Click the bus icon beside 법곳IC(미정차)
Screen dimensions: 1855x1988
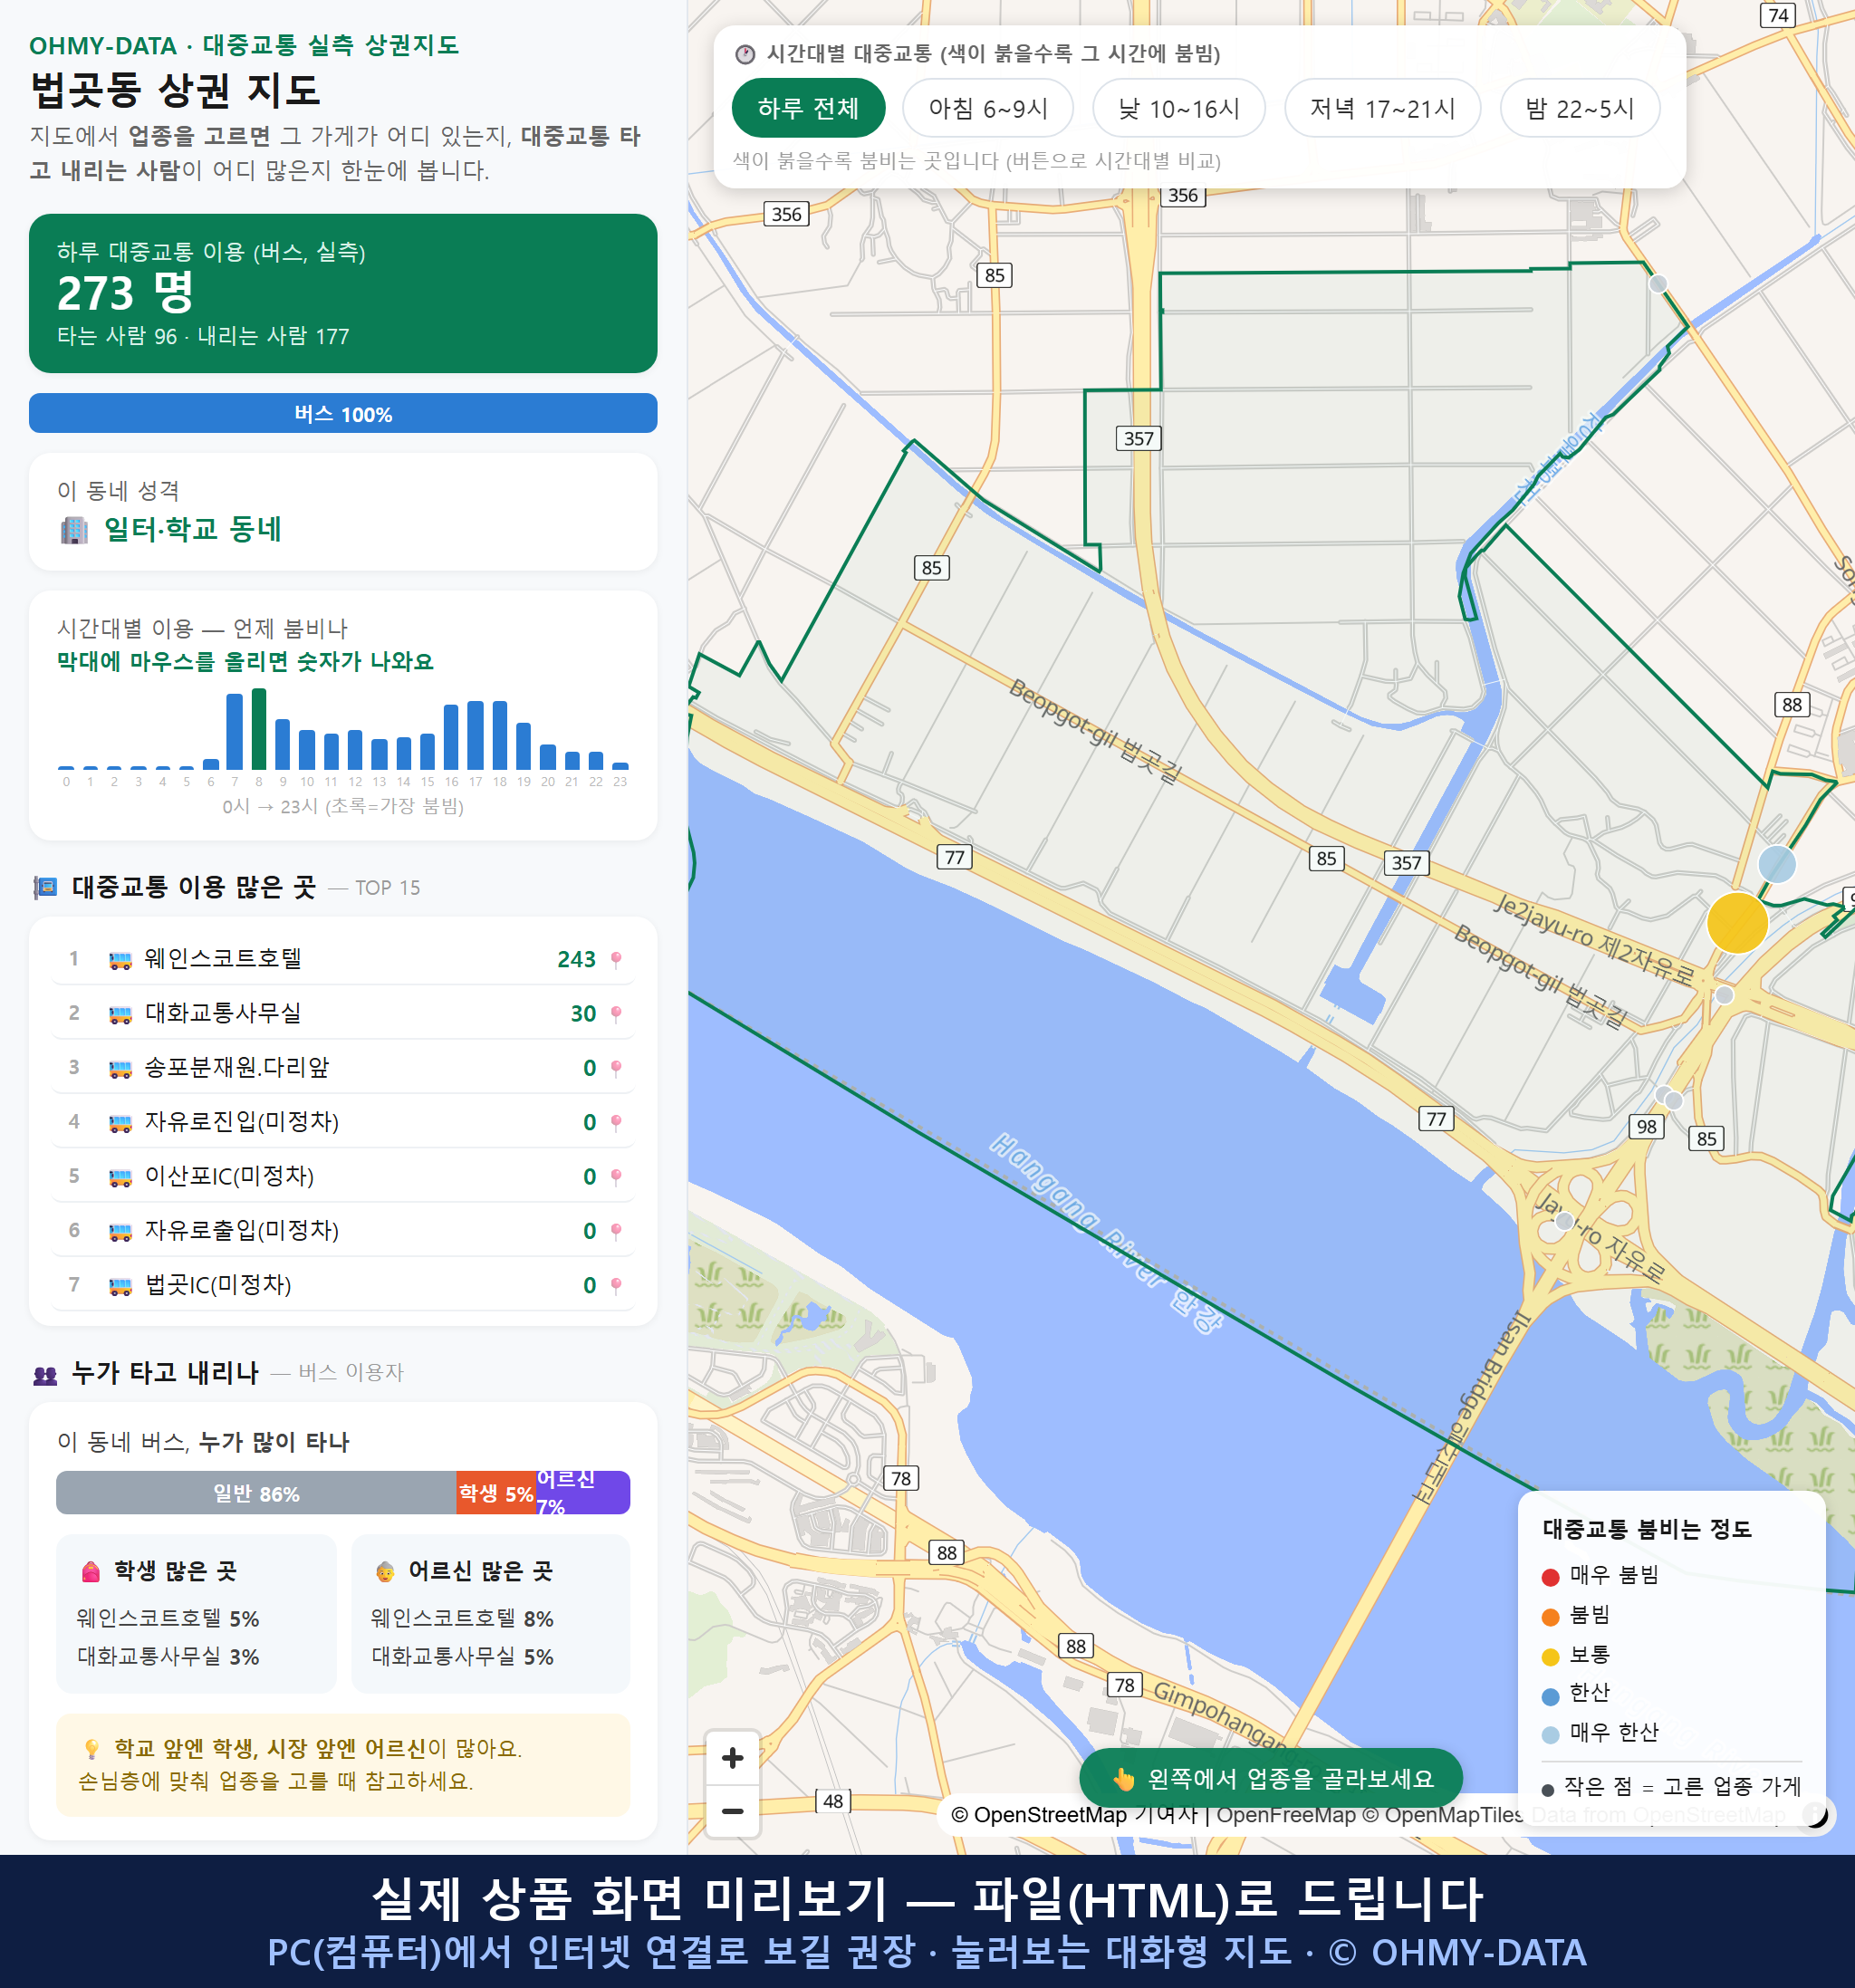tap(120, 1286)
